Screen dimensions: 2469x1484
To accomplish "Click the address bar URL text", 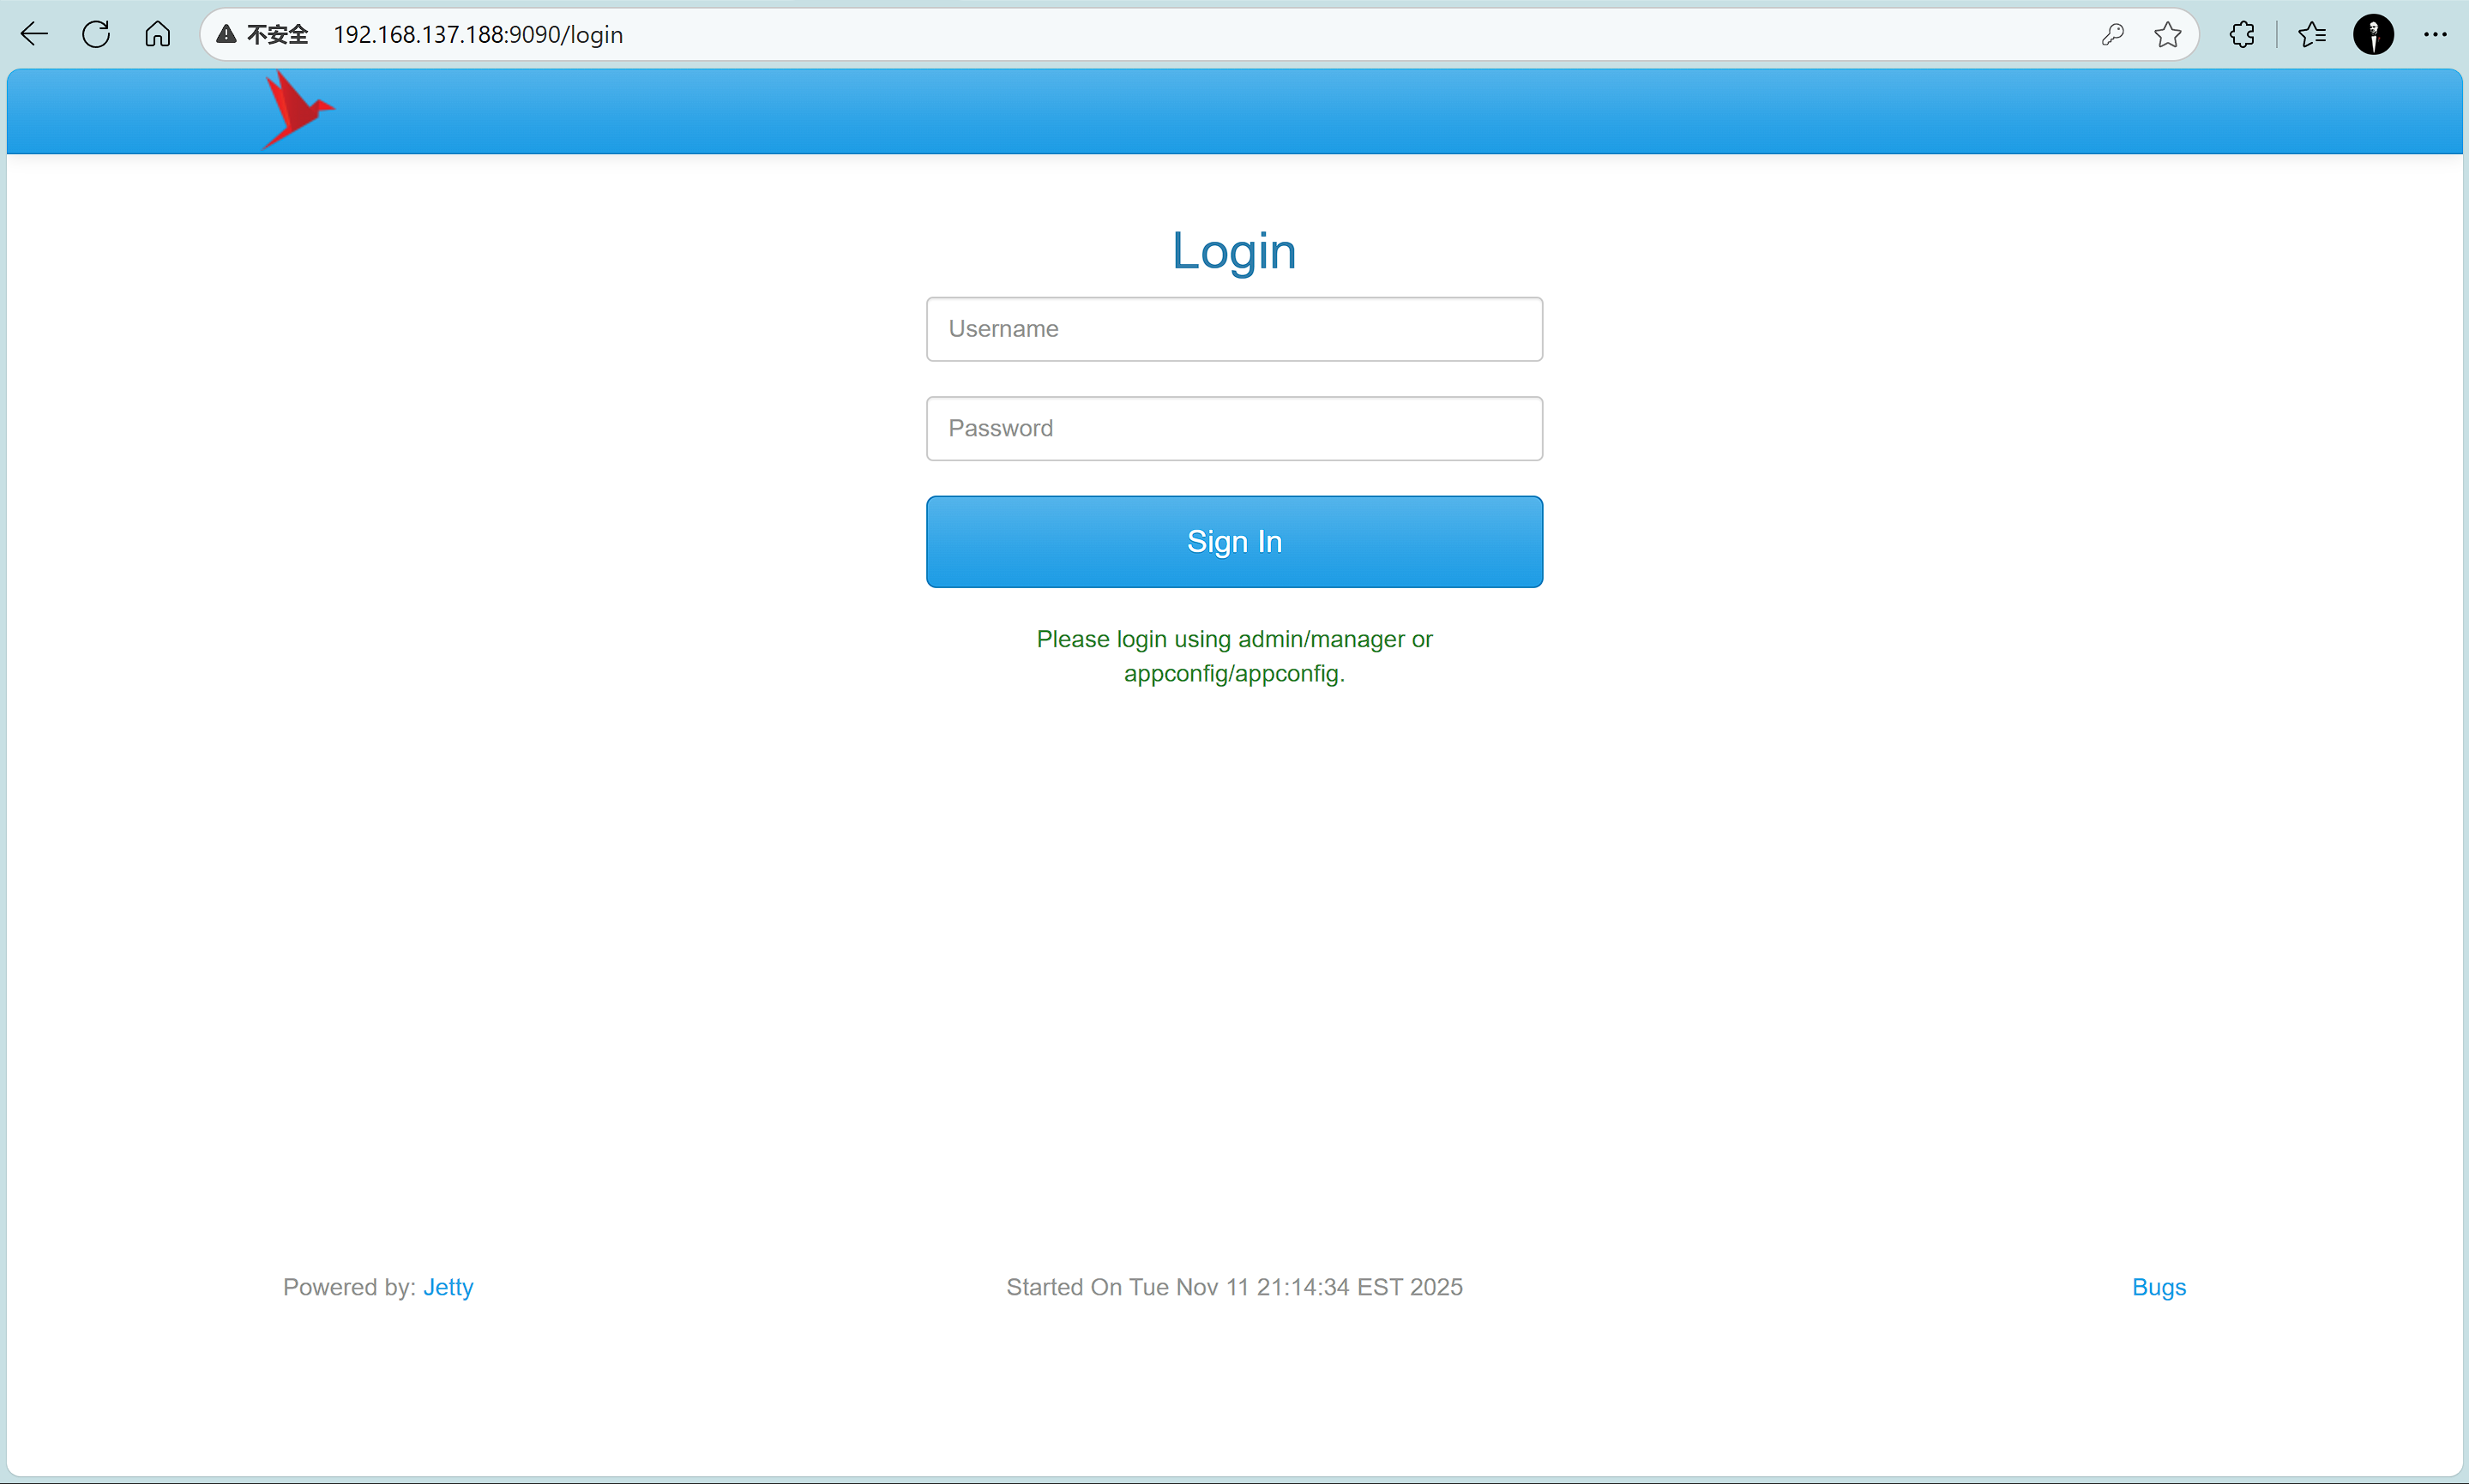I will tap(478, 35).
